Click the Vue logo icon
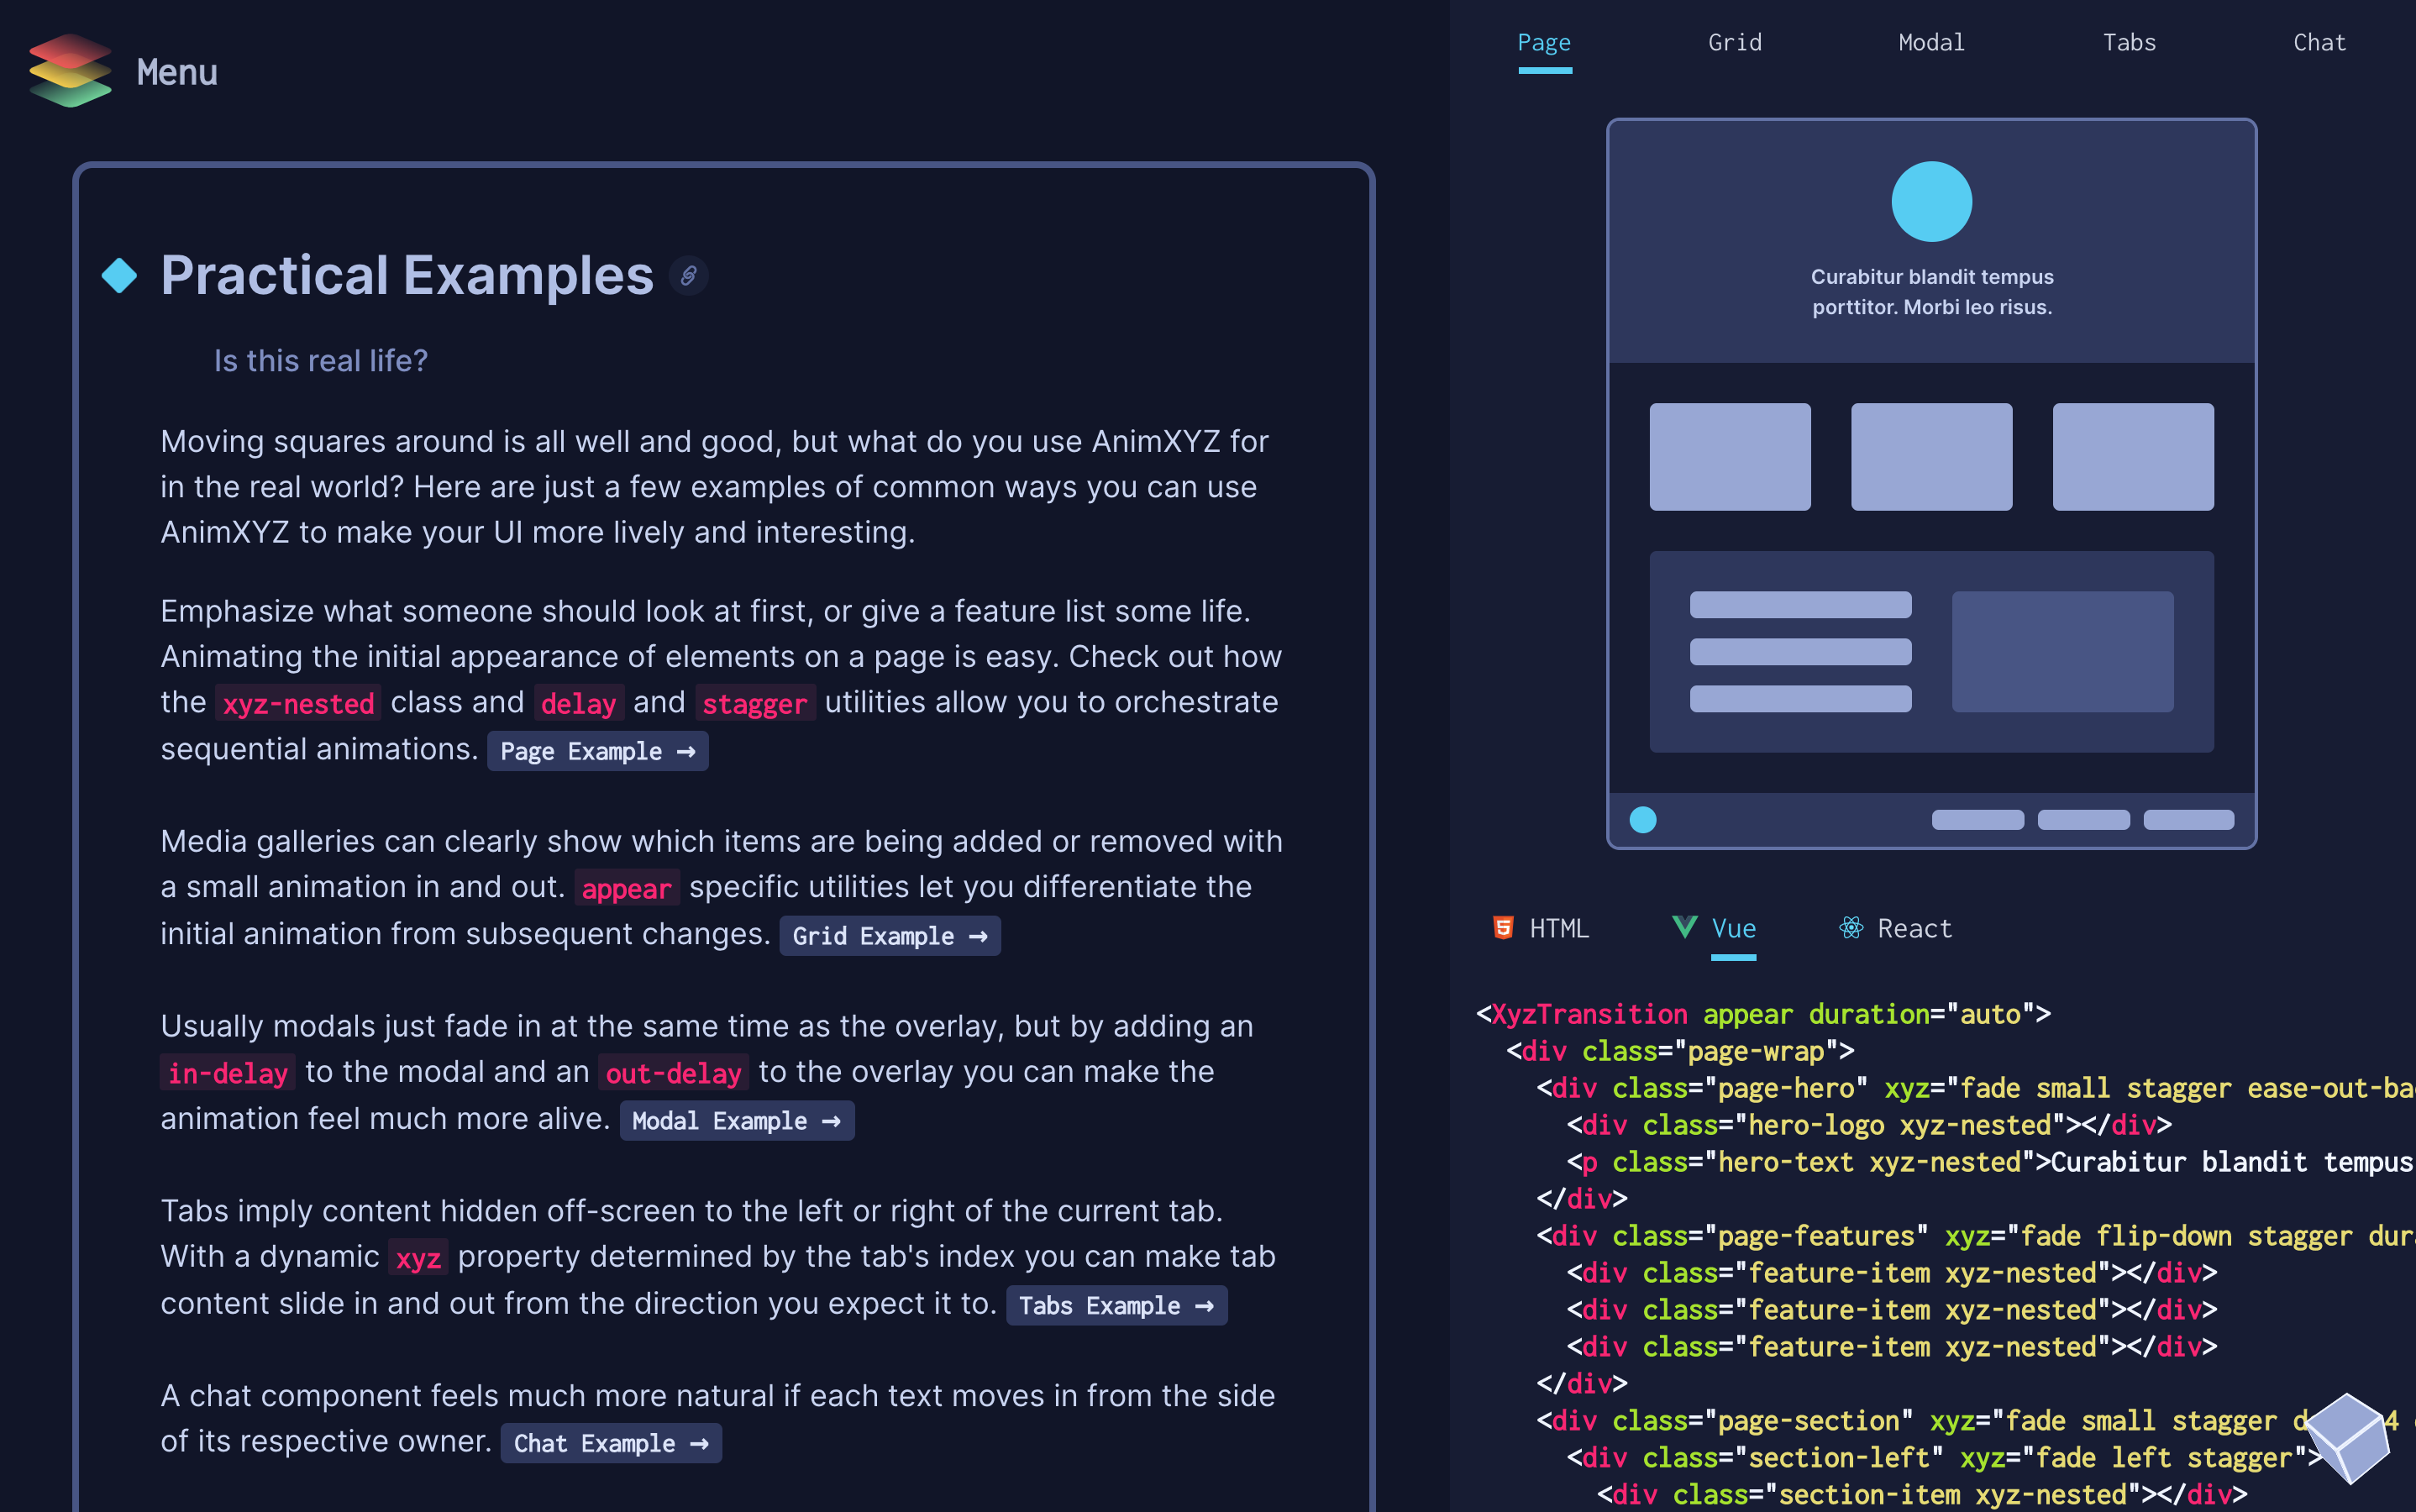The width and height of the screenshot is (2416, 1512). (1684, 927)
